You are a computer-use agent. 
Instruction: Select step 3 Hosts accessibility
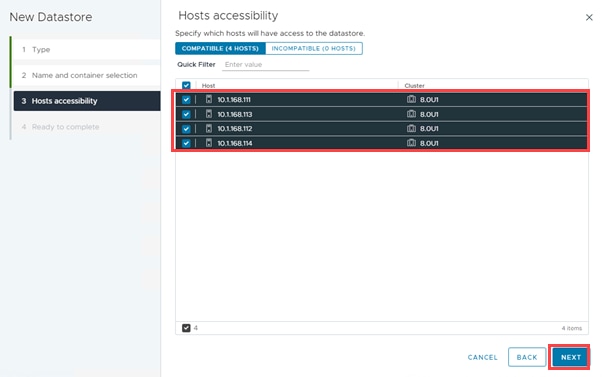[87, 101]
